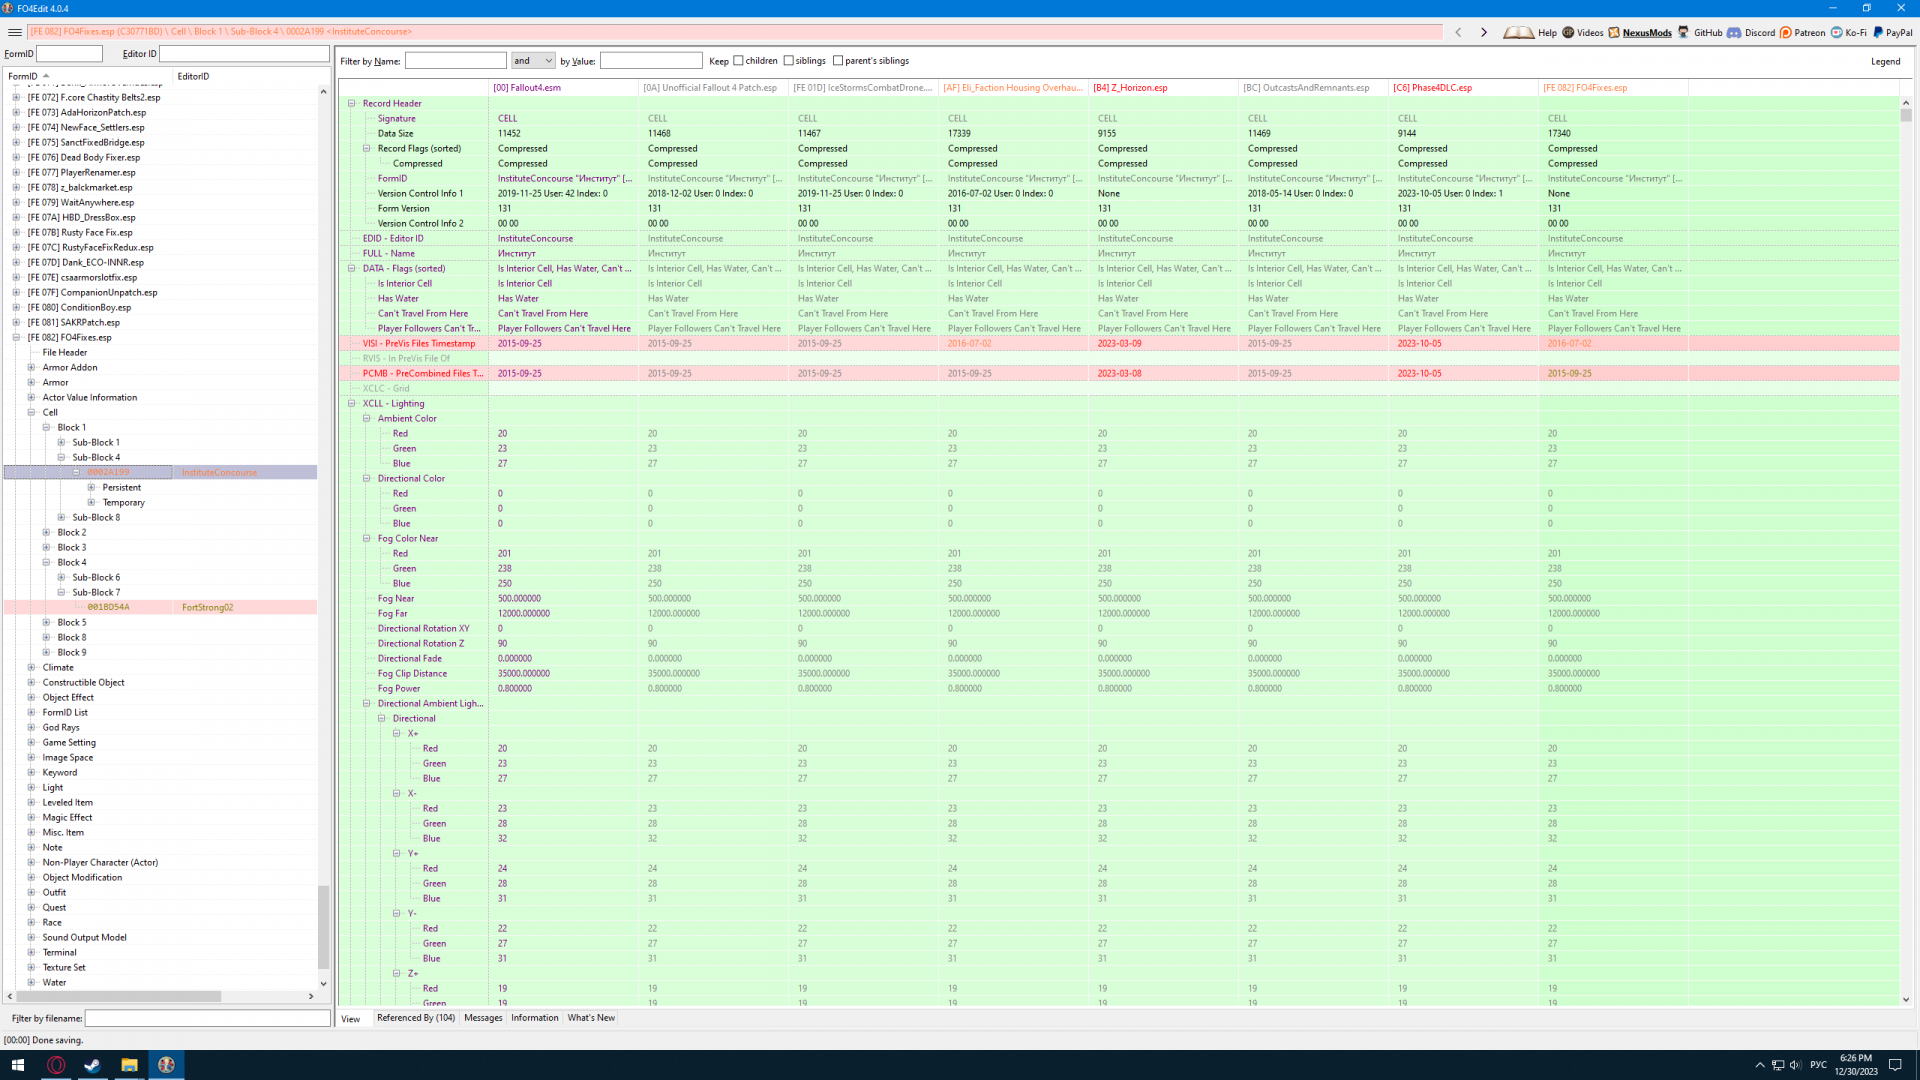
Task: Collapse the Ambient Color section
Action: 367,418
